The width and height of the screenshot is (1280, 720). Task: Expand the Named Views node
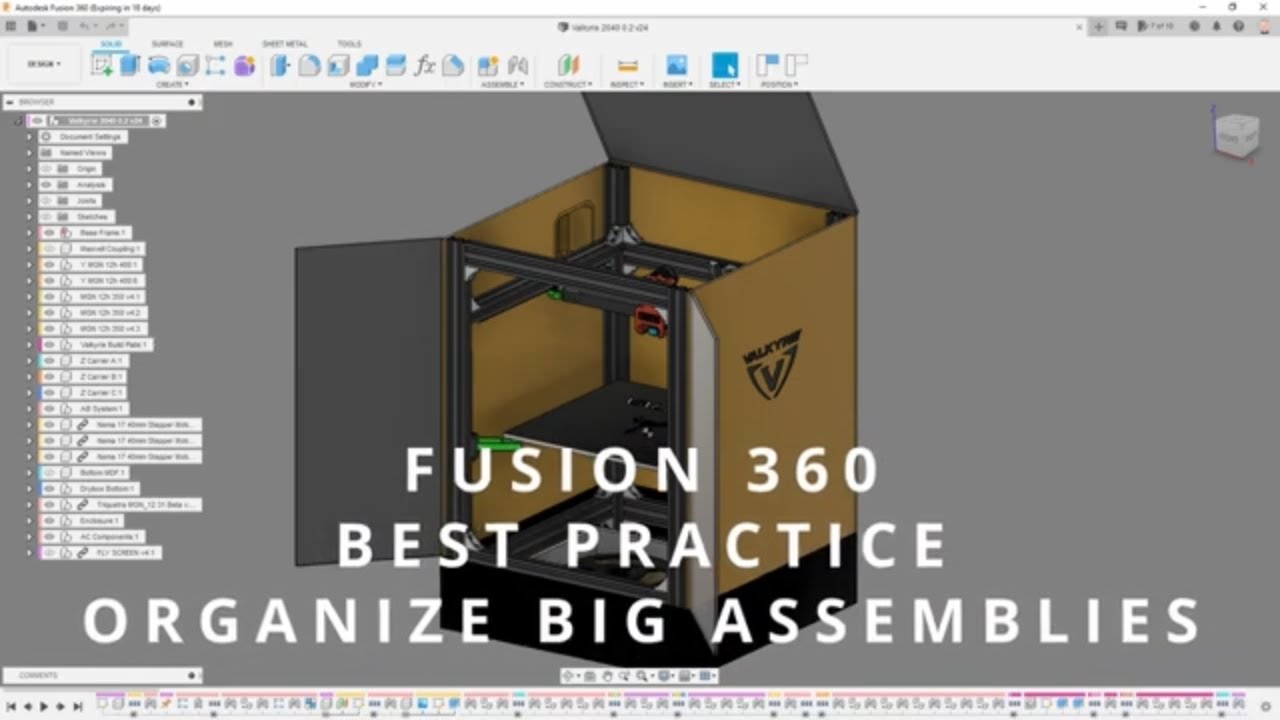pyautogui.click(x=29, y=153)
